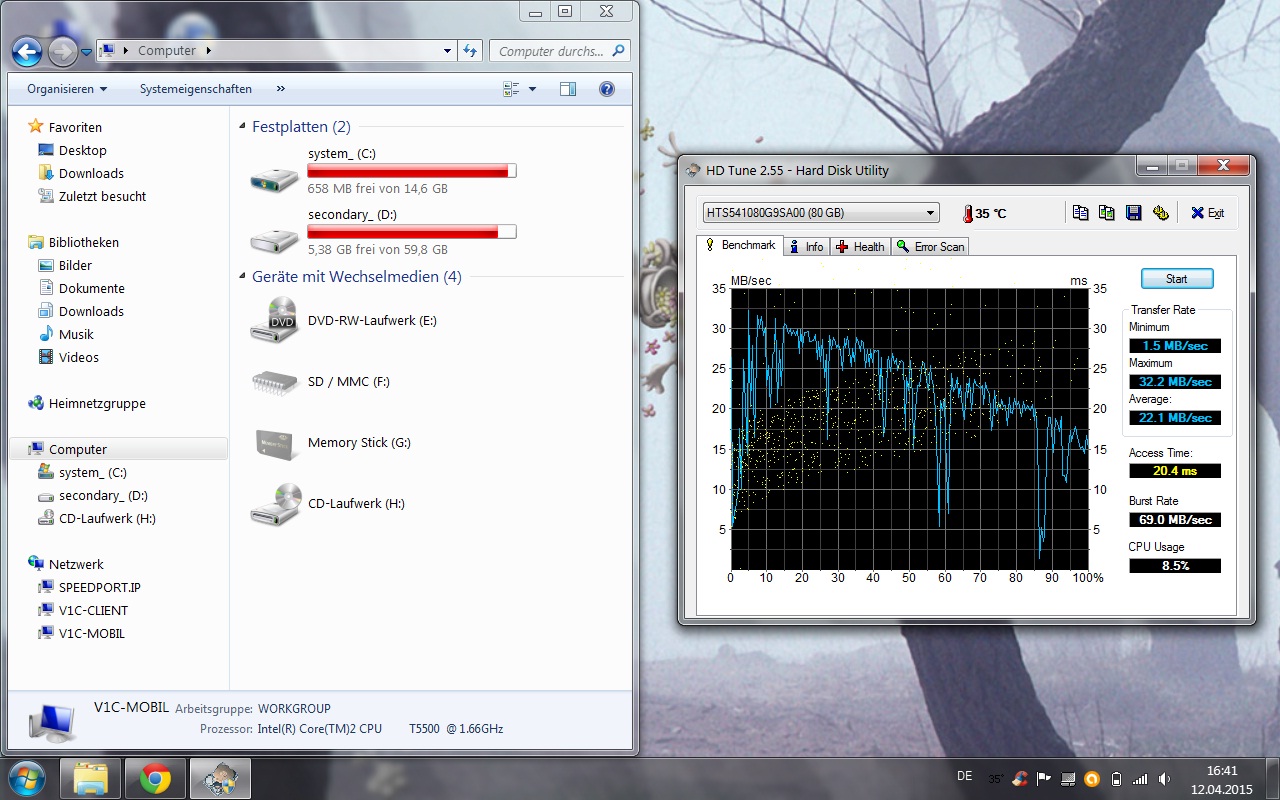This screenshot has width=1280, height=800.
Task: Click the Computer search field
Action: (x=558, y=51)
